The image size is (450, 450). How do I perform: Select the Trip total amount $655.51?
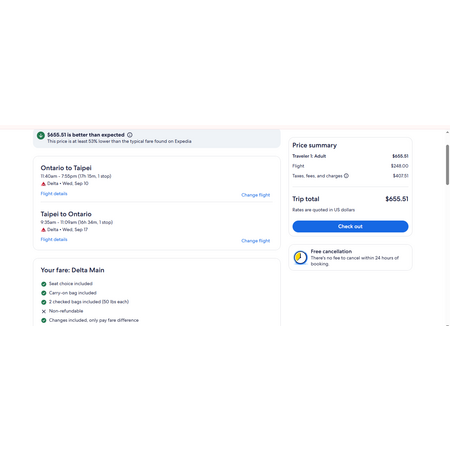pyautogui.click(x=397, y=199)
